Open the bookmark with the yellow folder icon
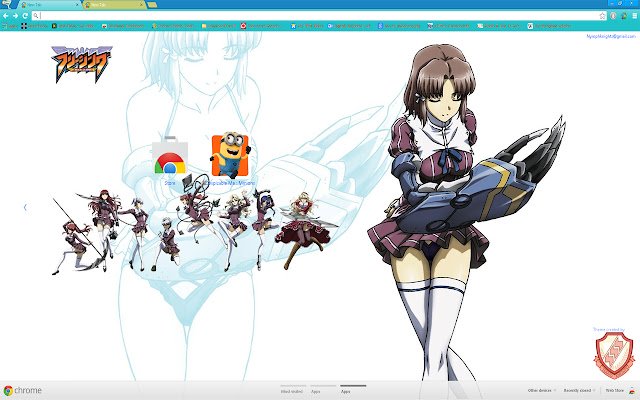The height and width of the screenshot is (400, 640). point(219,26)
